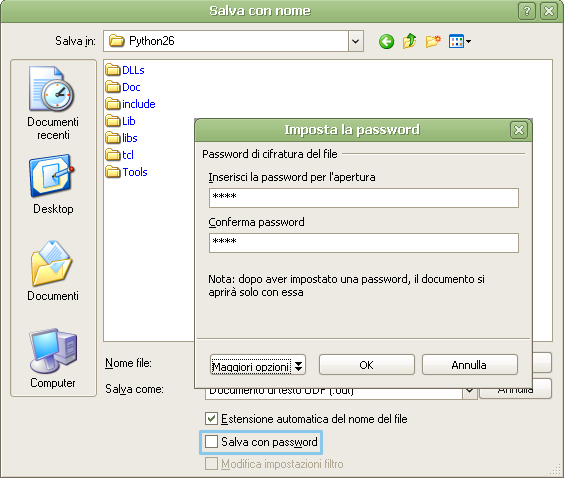The image size is (564, 478).
Task: Click the Conferma password field
Action: pos(364,243)
